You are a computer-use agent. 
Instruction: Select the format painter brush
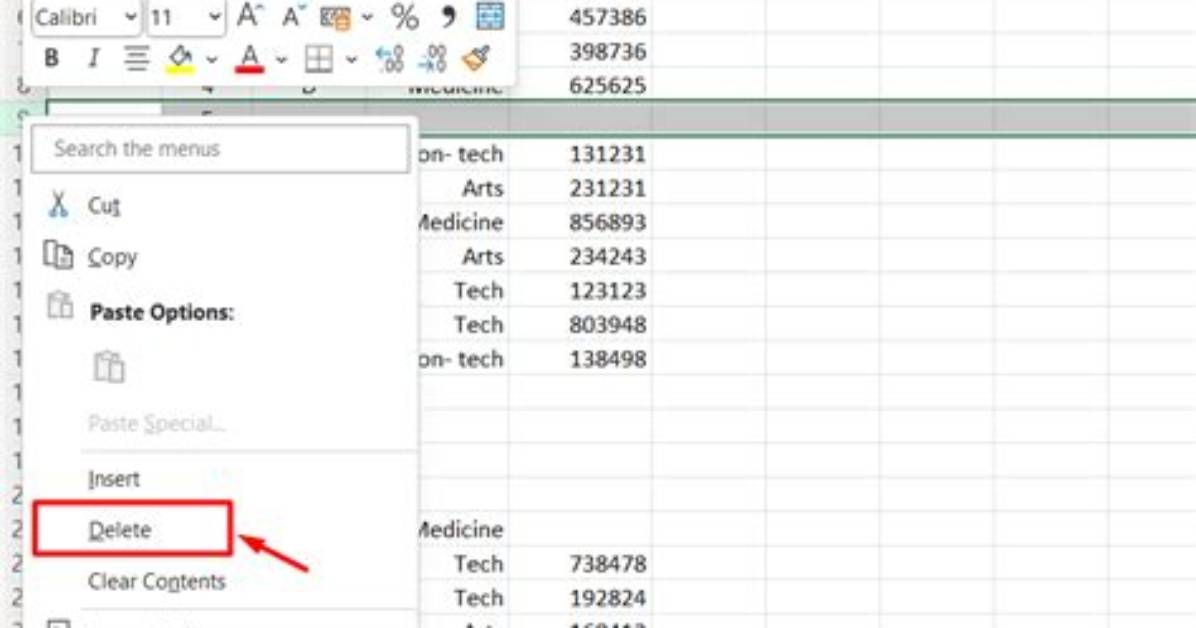(x=476, y=59)
